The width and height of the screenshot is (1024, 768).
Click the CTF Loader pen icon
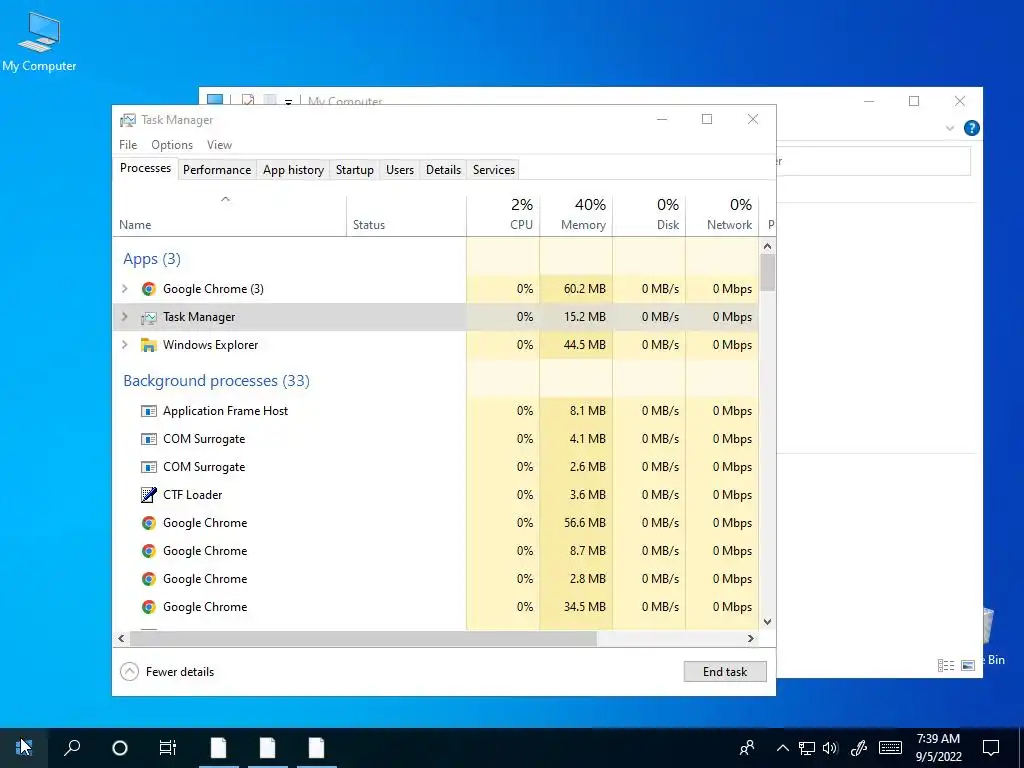149,495
